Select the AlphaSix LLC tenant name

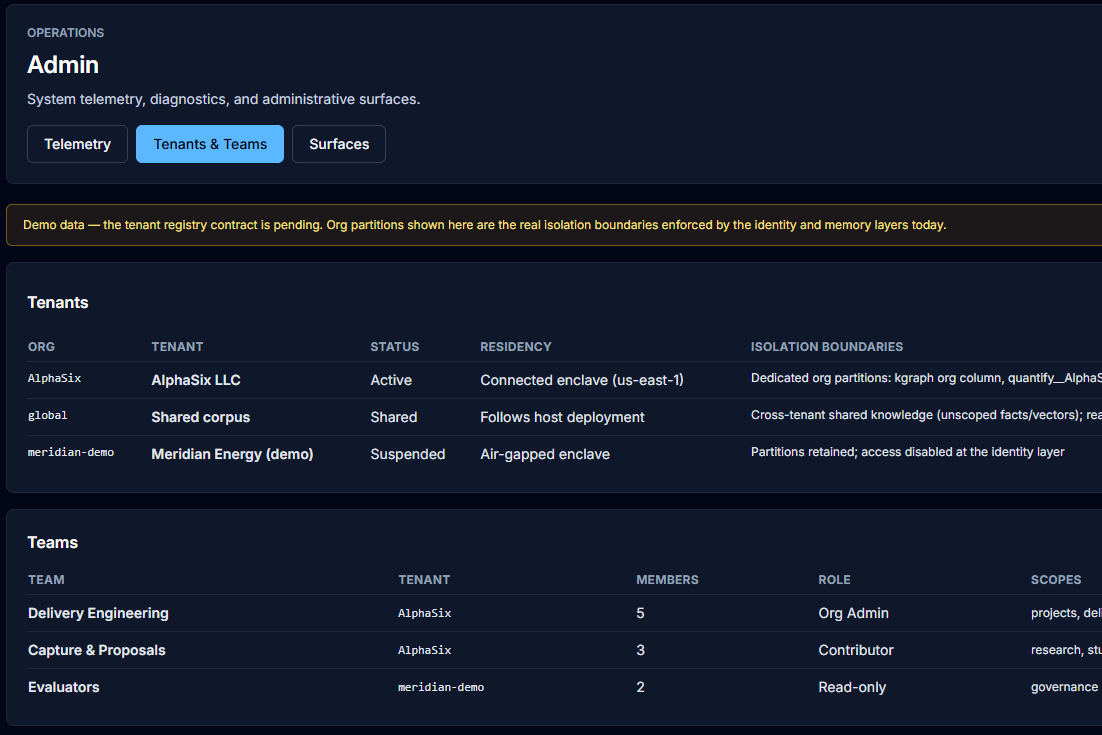click(196, 380)
